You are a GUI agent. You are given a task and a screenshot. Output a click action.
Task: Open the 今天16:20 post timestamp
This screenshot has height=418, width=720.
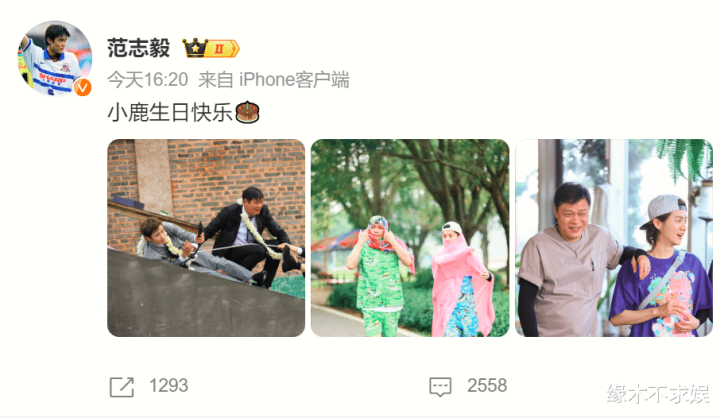click(x=147, y=80)
